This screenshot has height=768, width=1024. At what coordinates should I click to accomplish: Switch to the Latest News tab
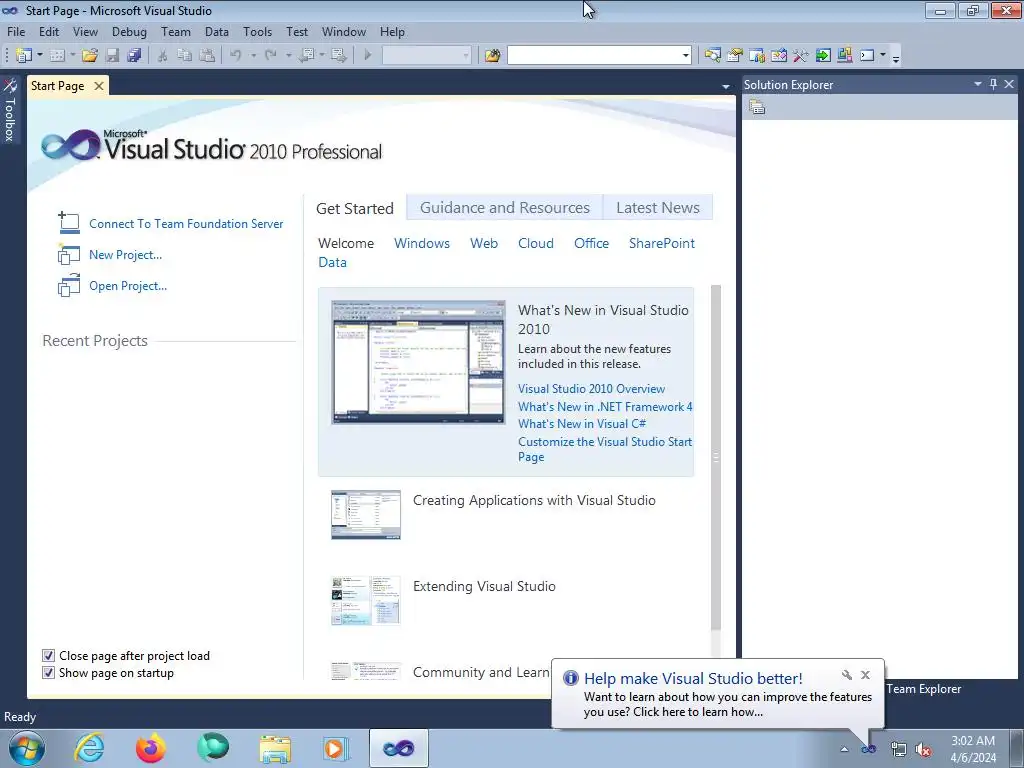click(658, 208)
